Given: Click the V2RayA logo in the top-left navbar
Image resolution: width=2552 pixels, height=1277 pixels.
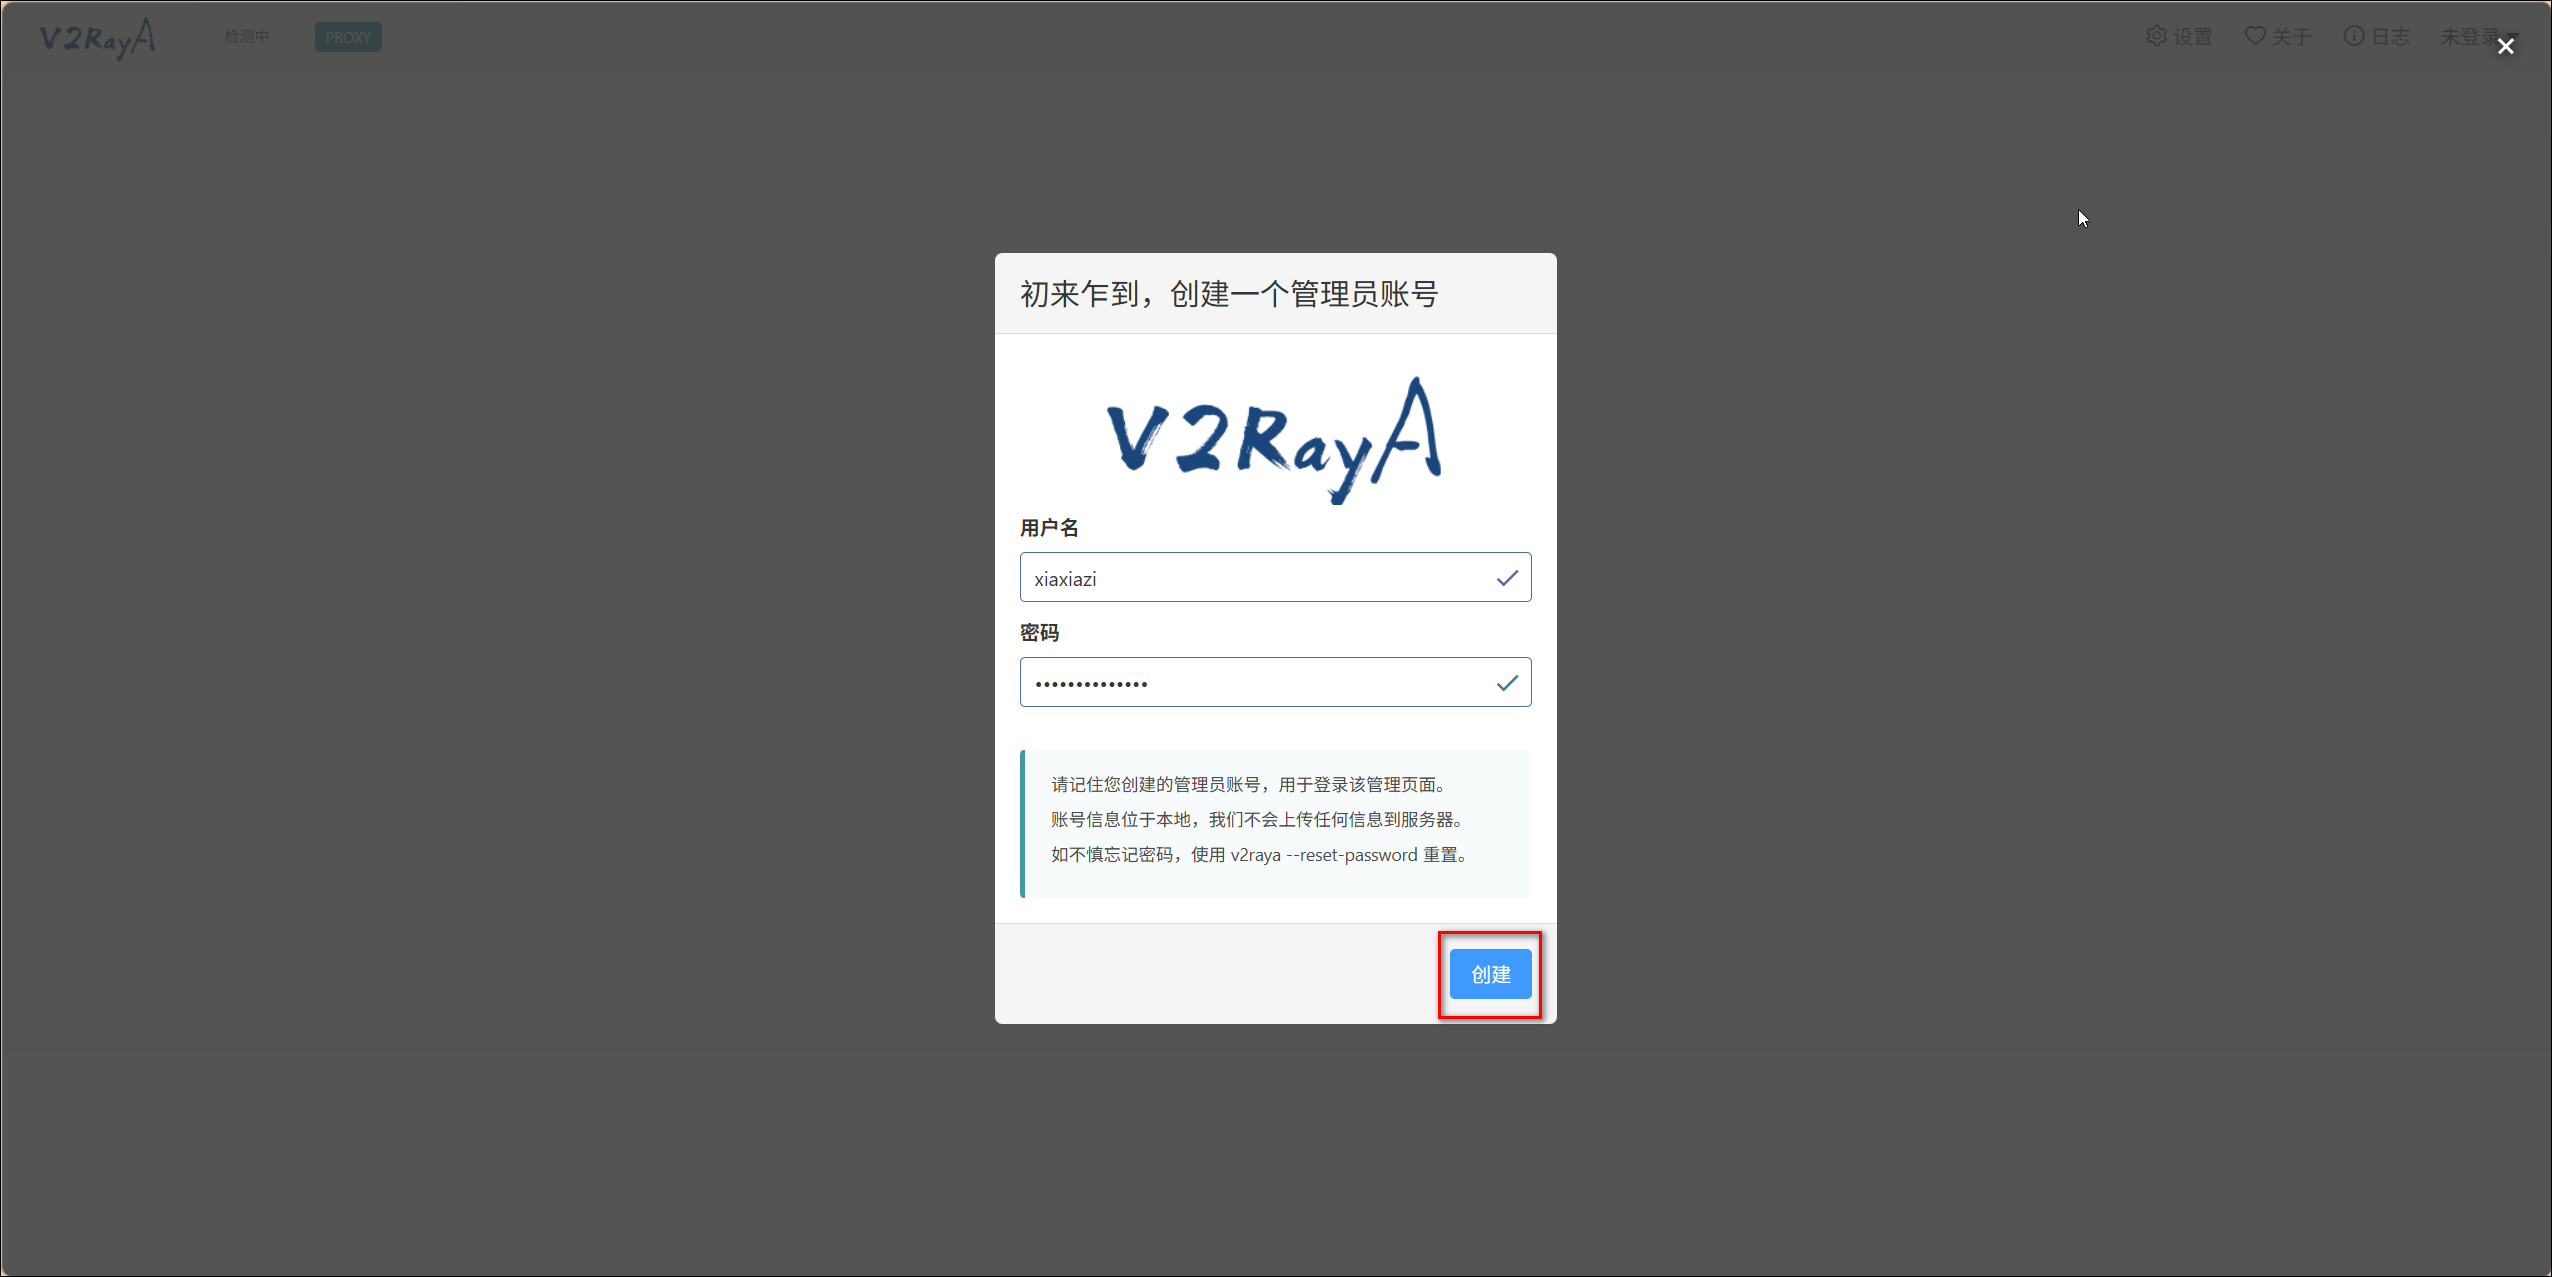Looking at the screenshot, I should coord(97,38).
